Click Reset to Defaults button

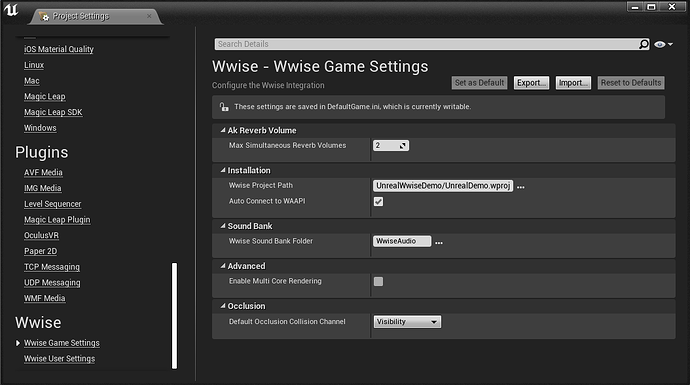[631, 83]
